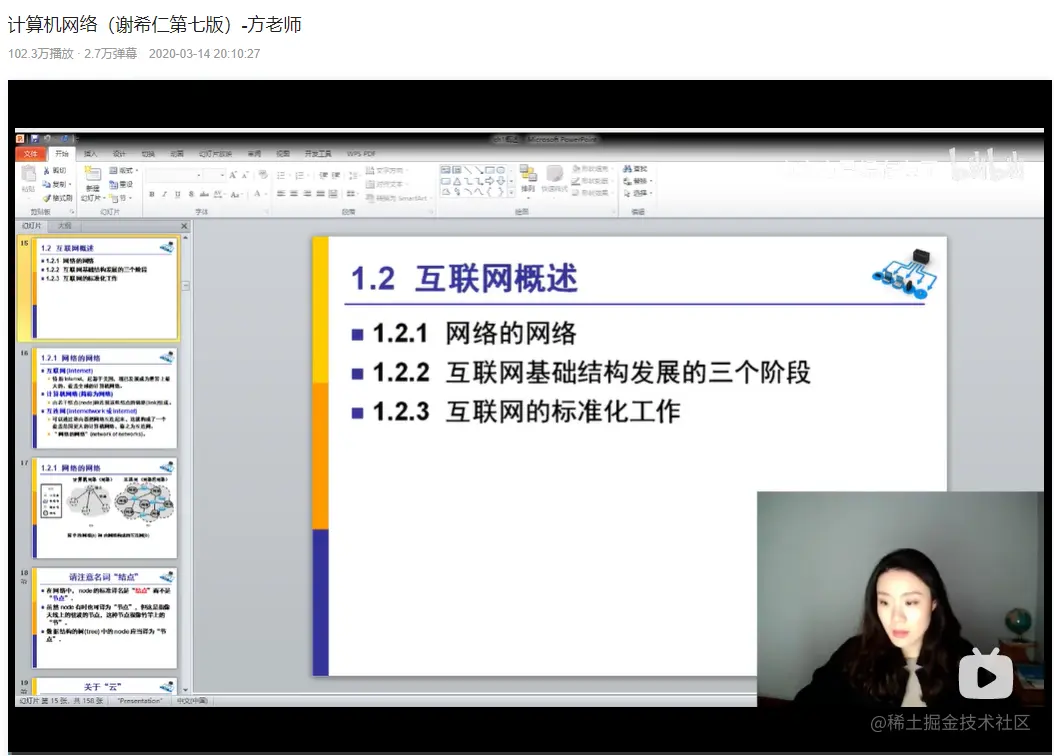Click the Increase Indent icon
This screenshot has width=1054, height=756.
[x=335, y=175]
